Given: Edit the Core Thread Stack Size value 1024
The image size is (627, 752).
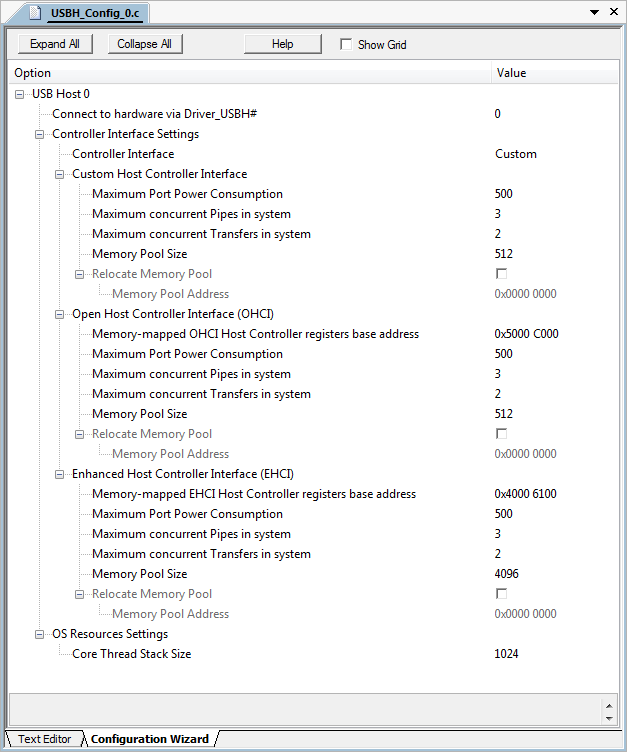Looking at the screenshot, I should (507, 654).
